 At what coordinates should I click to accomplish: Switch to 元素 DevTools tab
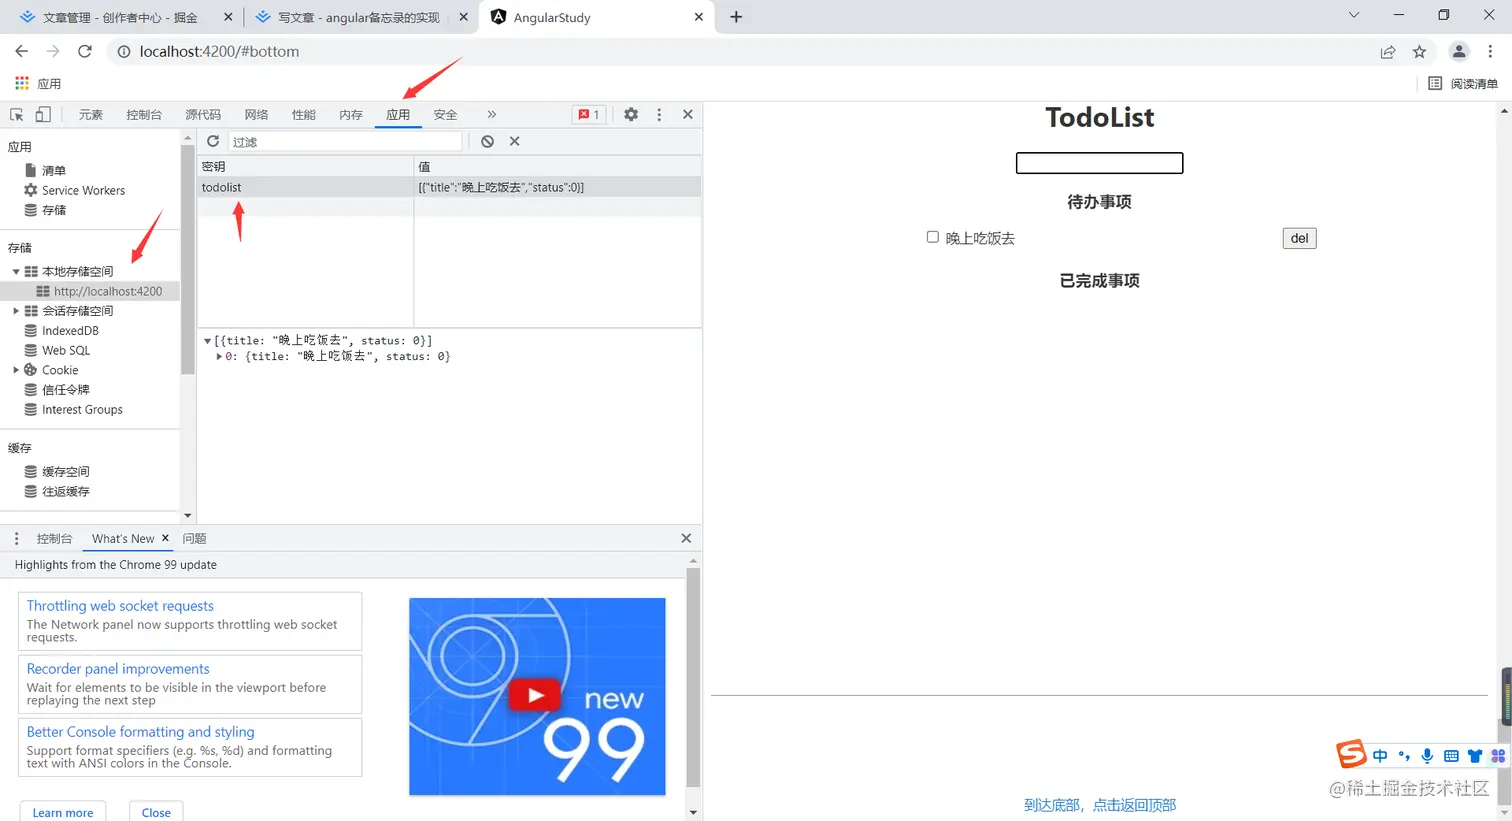click(x=91, y=115)
